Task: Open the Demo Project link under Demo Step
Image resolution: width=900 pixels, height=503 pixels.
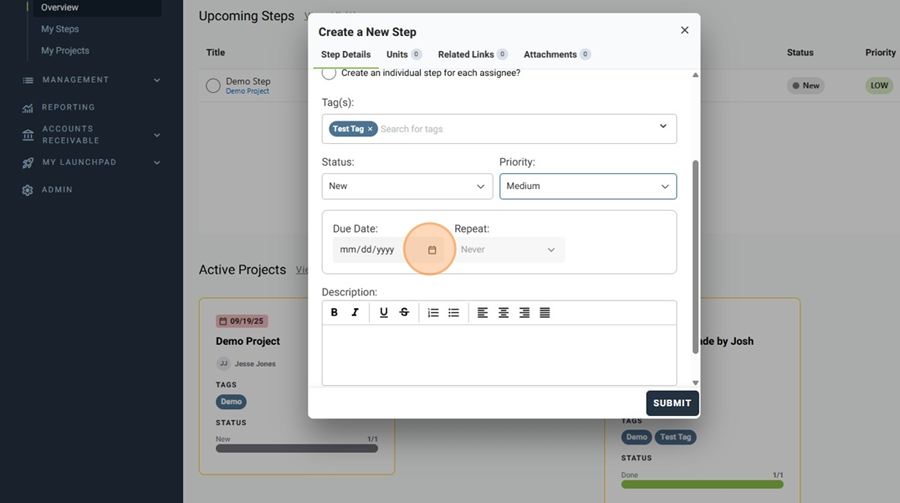Action: (x=247, y=91)
